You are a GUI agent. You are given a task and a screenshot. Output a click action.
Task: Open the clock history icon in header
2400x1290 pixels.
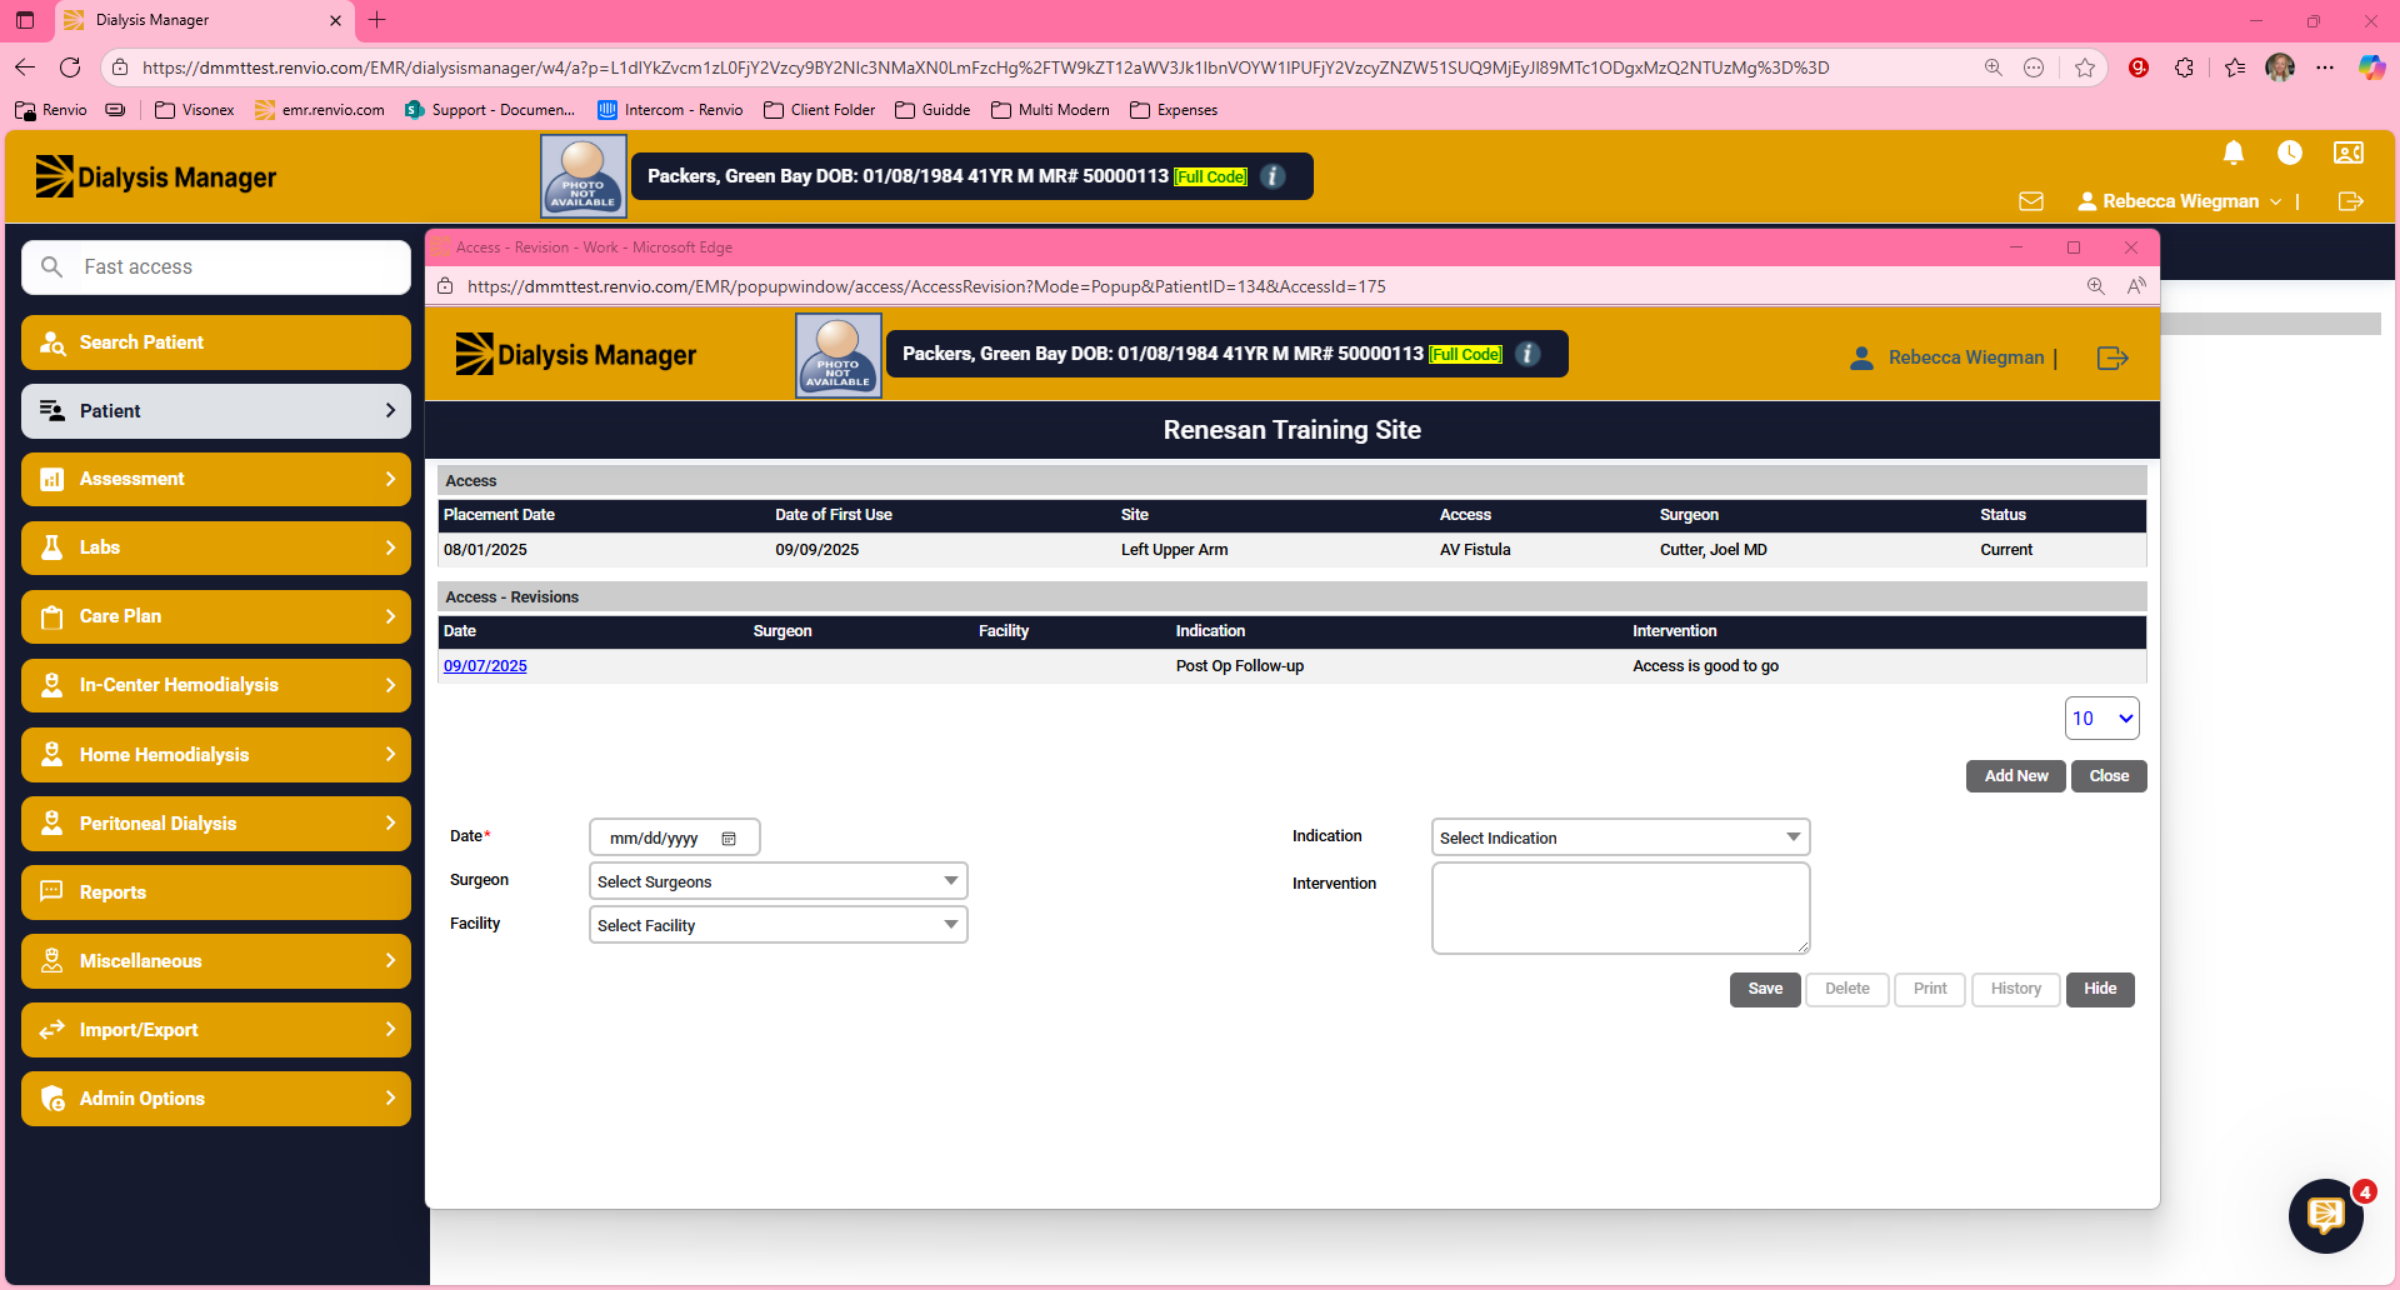(2289, 153)
